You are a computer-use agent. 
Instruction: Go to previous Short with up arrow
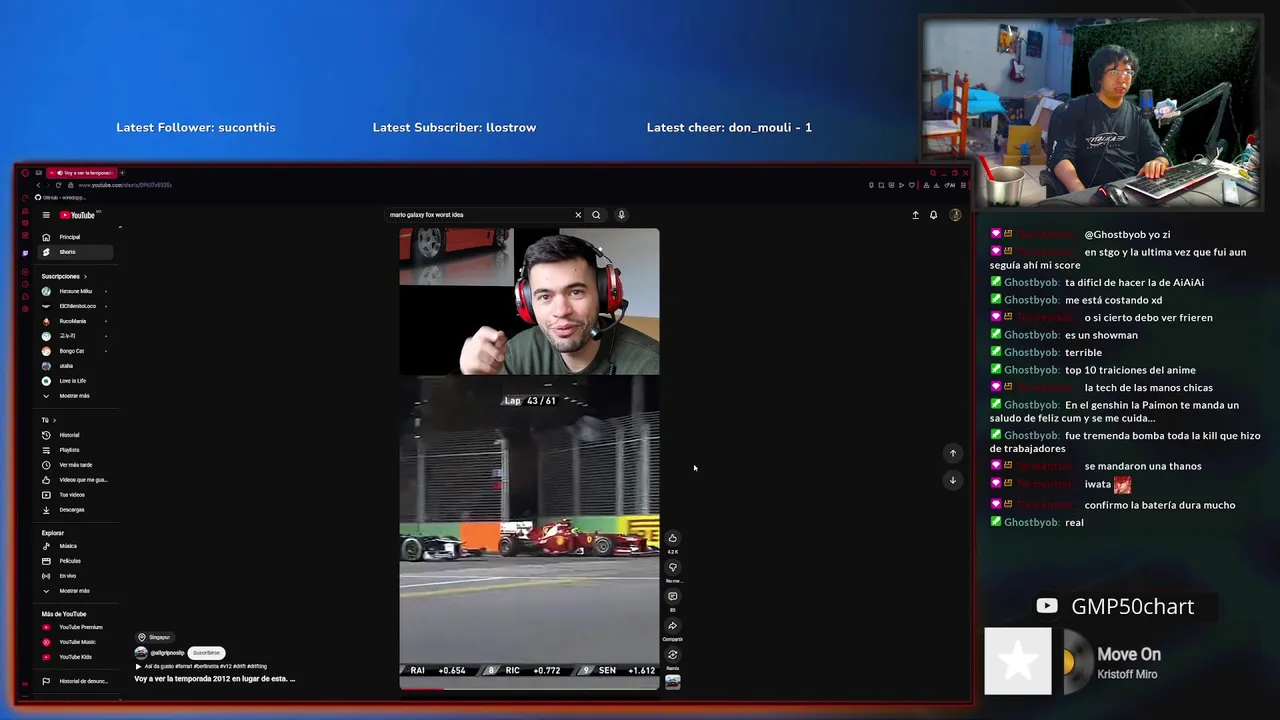pos(953,453)
